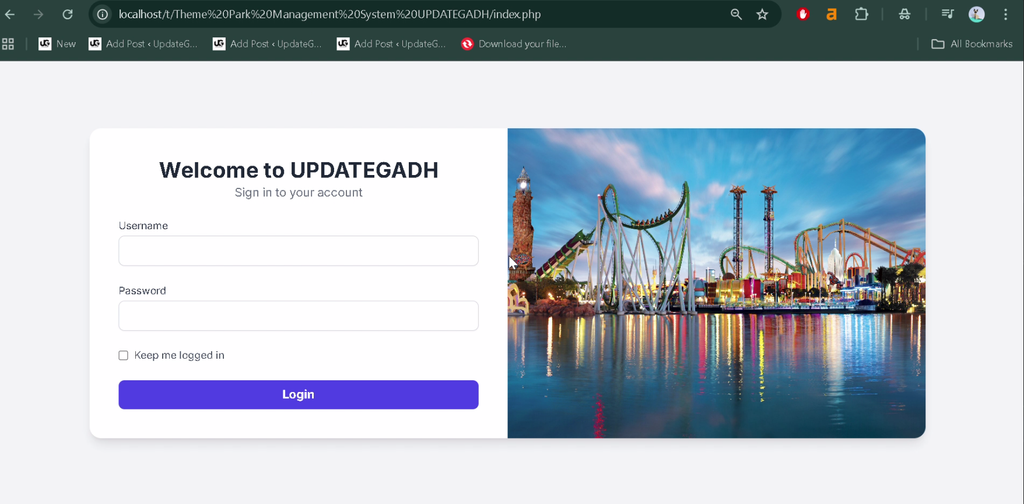Go back using the browser back arrow
The height and width of the screenshot is (504, 1024).
click(x=10, y=14)
